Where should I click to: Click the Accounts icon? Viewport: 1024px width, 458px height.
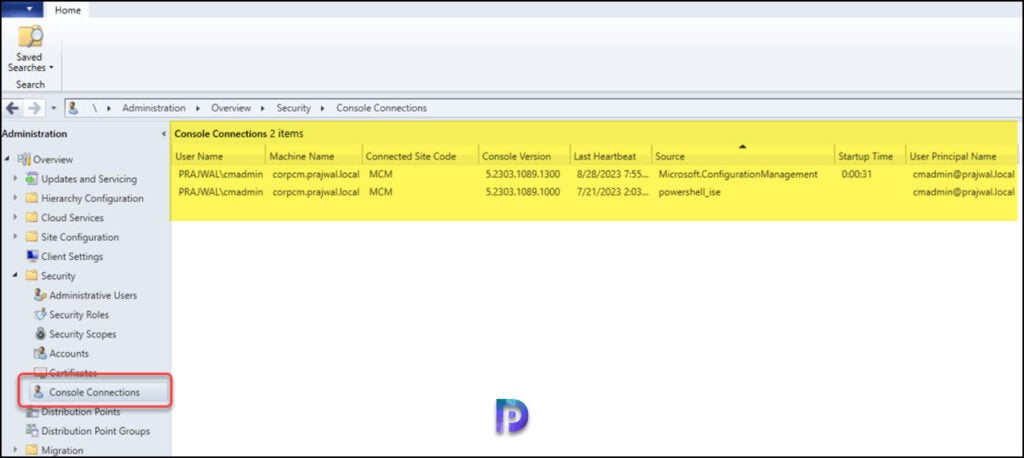tap(40, 353)
